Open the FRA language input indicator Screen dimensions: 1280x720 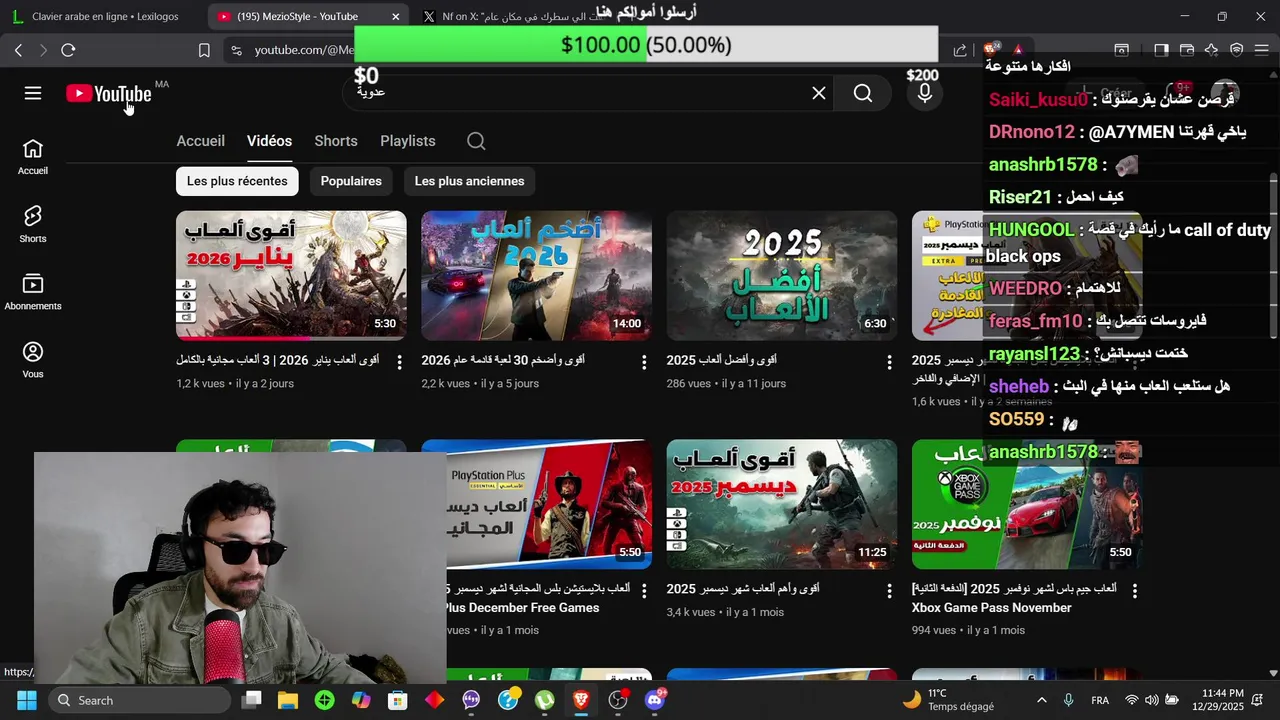point(1100,700)
